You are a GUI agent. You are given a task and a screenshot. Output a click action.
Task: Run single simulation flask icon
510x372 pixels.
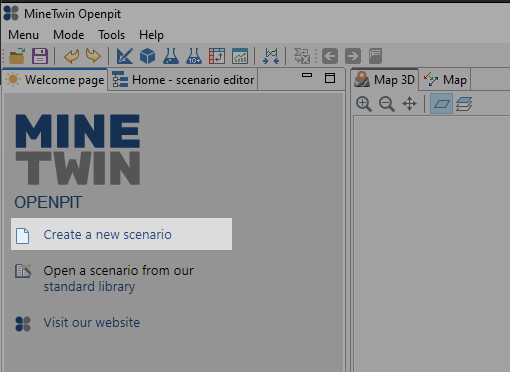point(171,56)
